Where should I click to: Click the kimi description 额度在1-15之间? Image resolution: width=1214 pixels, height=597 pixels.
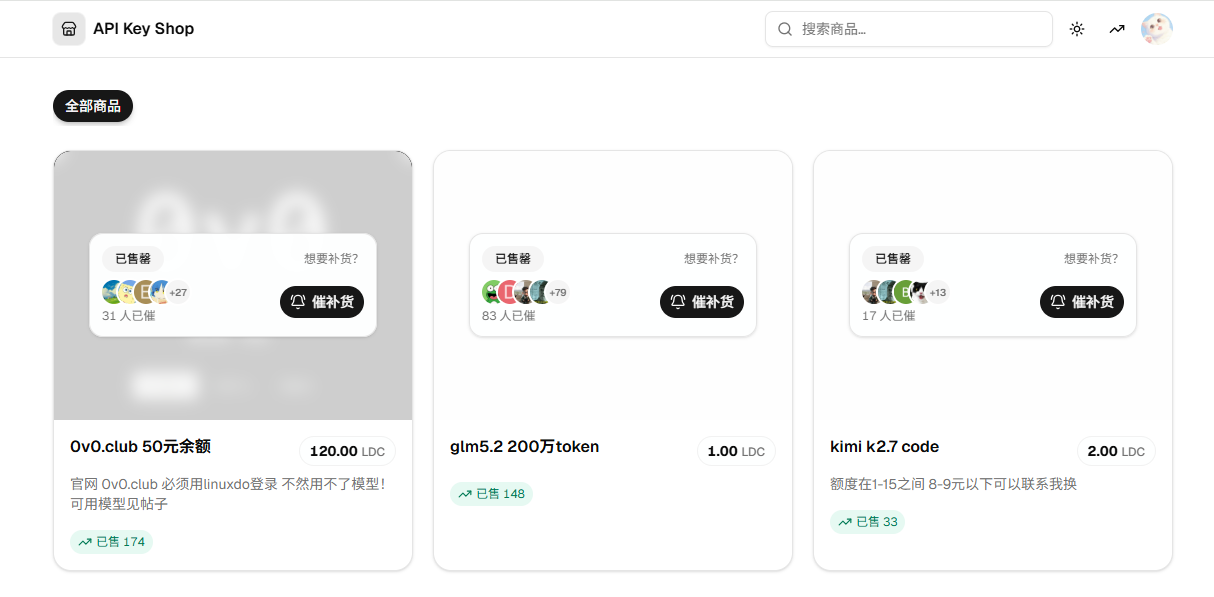pyautogui.click(x=953, y=485)
